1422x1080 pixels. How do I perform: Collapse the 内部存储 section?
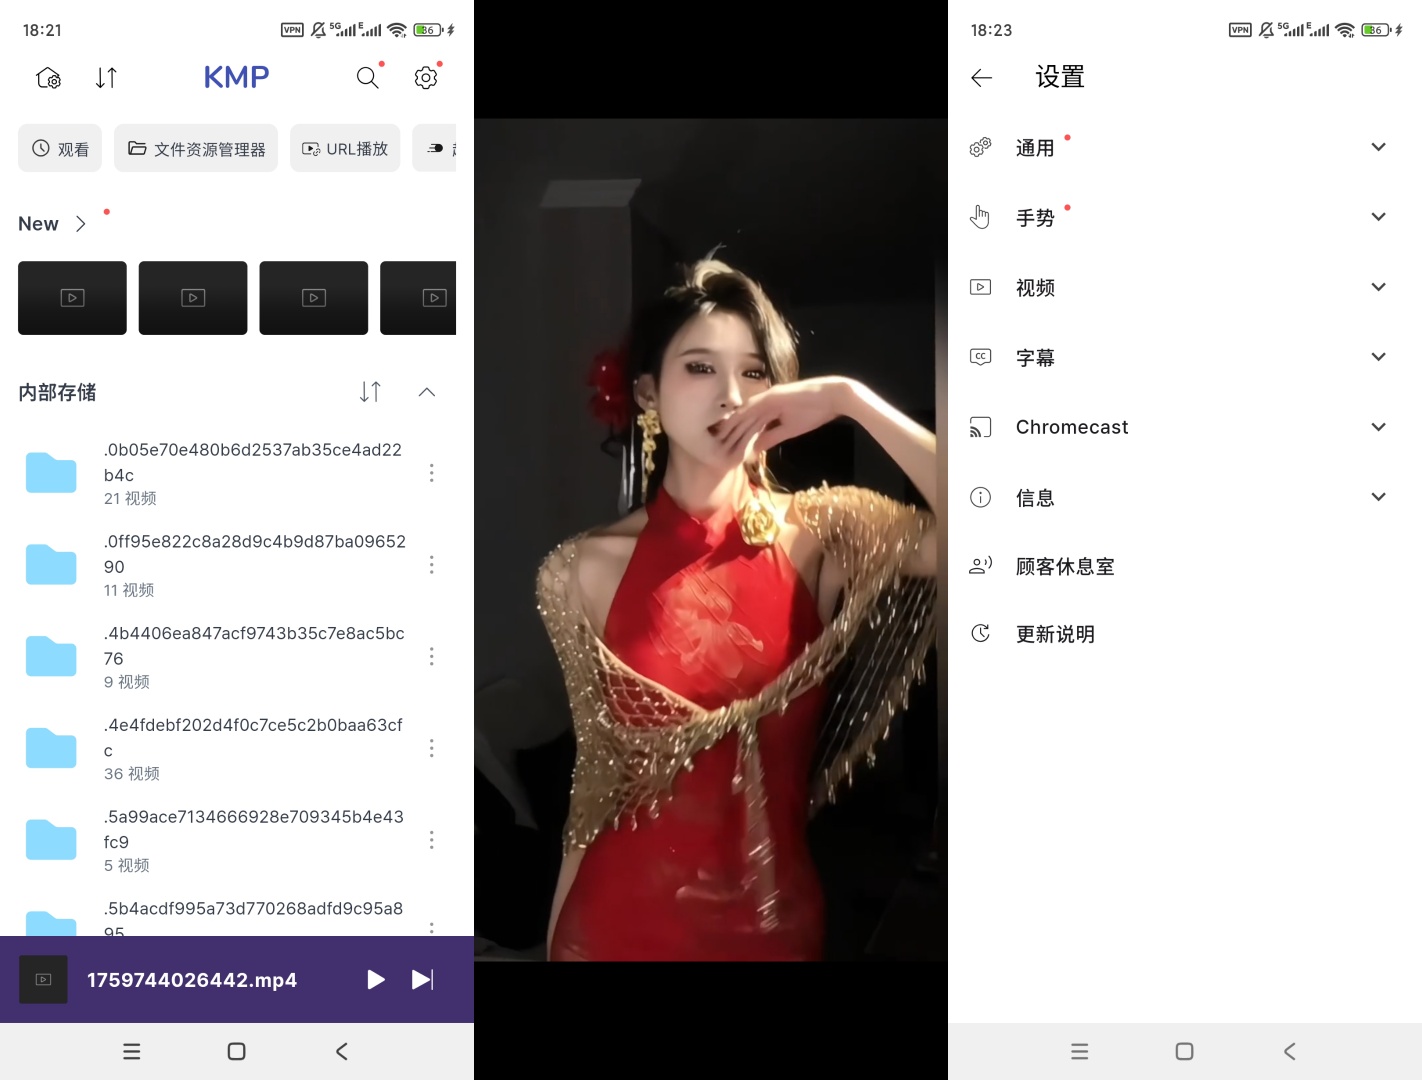click(x=427, y=392)
